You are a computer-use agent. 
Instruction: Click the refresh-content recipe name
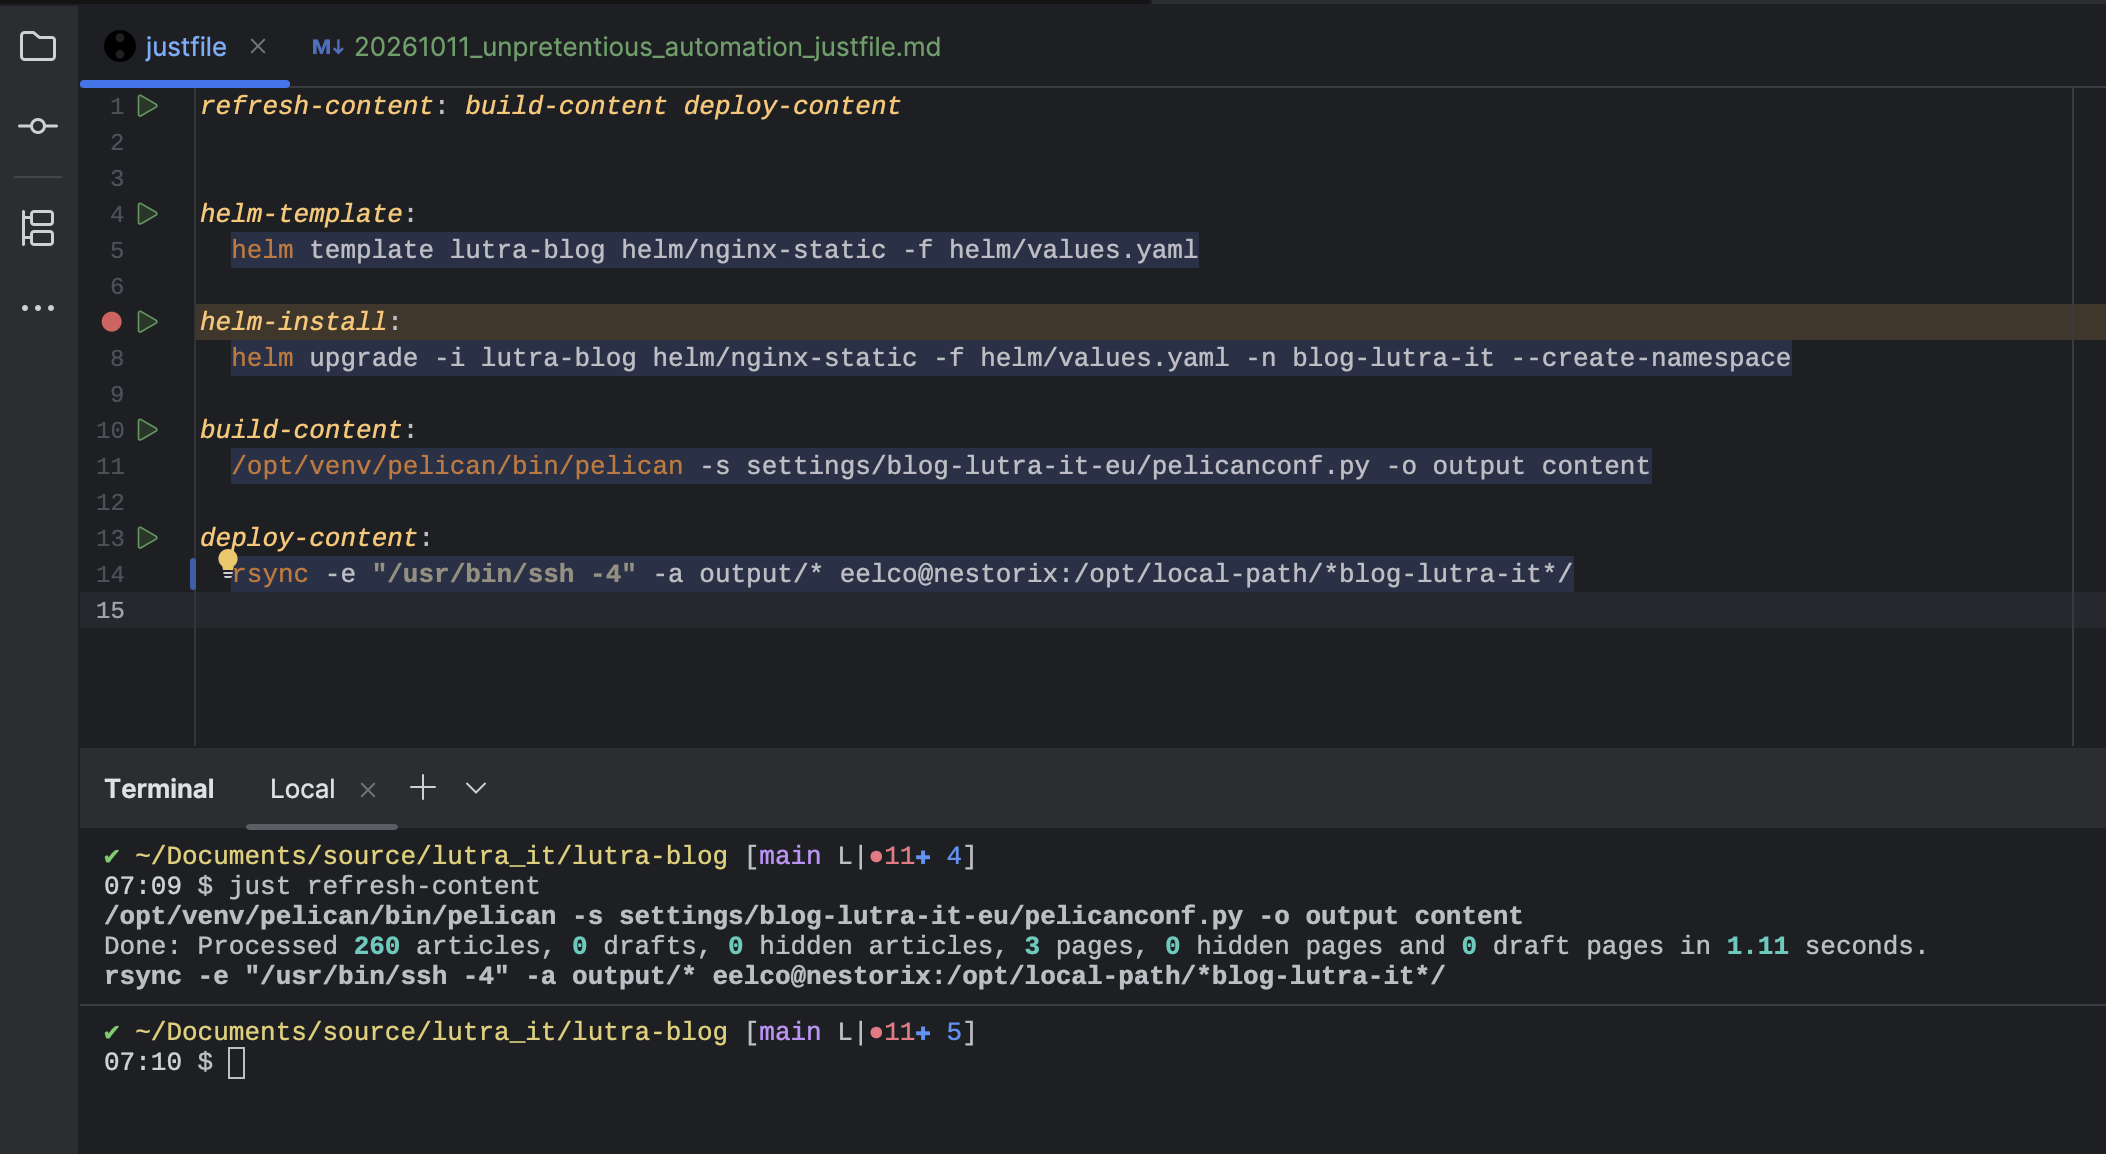tap(317, 106)
